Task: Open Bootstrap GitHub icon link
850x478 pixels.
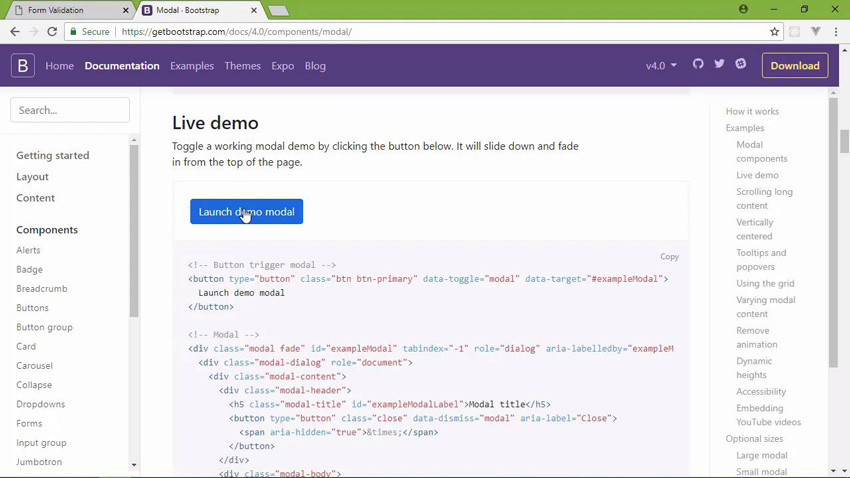Action: click(698, 64)
